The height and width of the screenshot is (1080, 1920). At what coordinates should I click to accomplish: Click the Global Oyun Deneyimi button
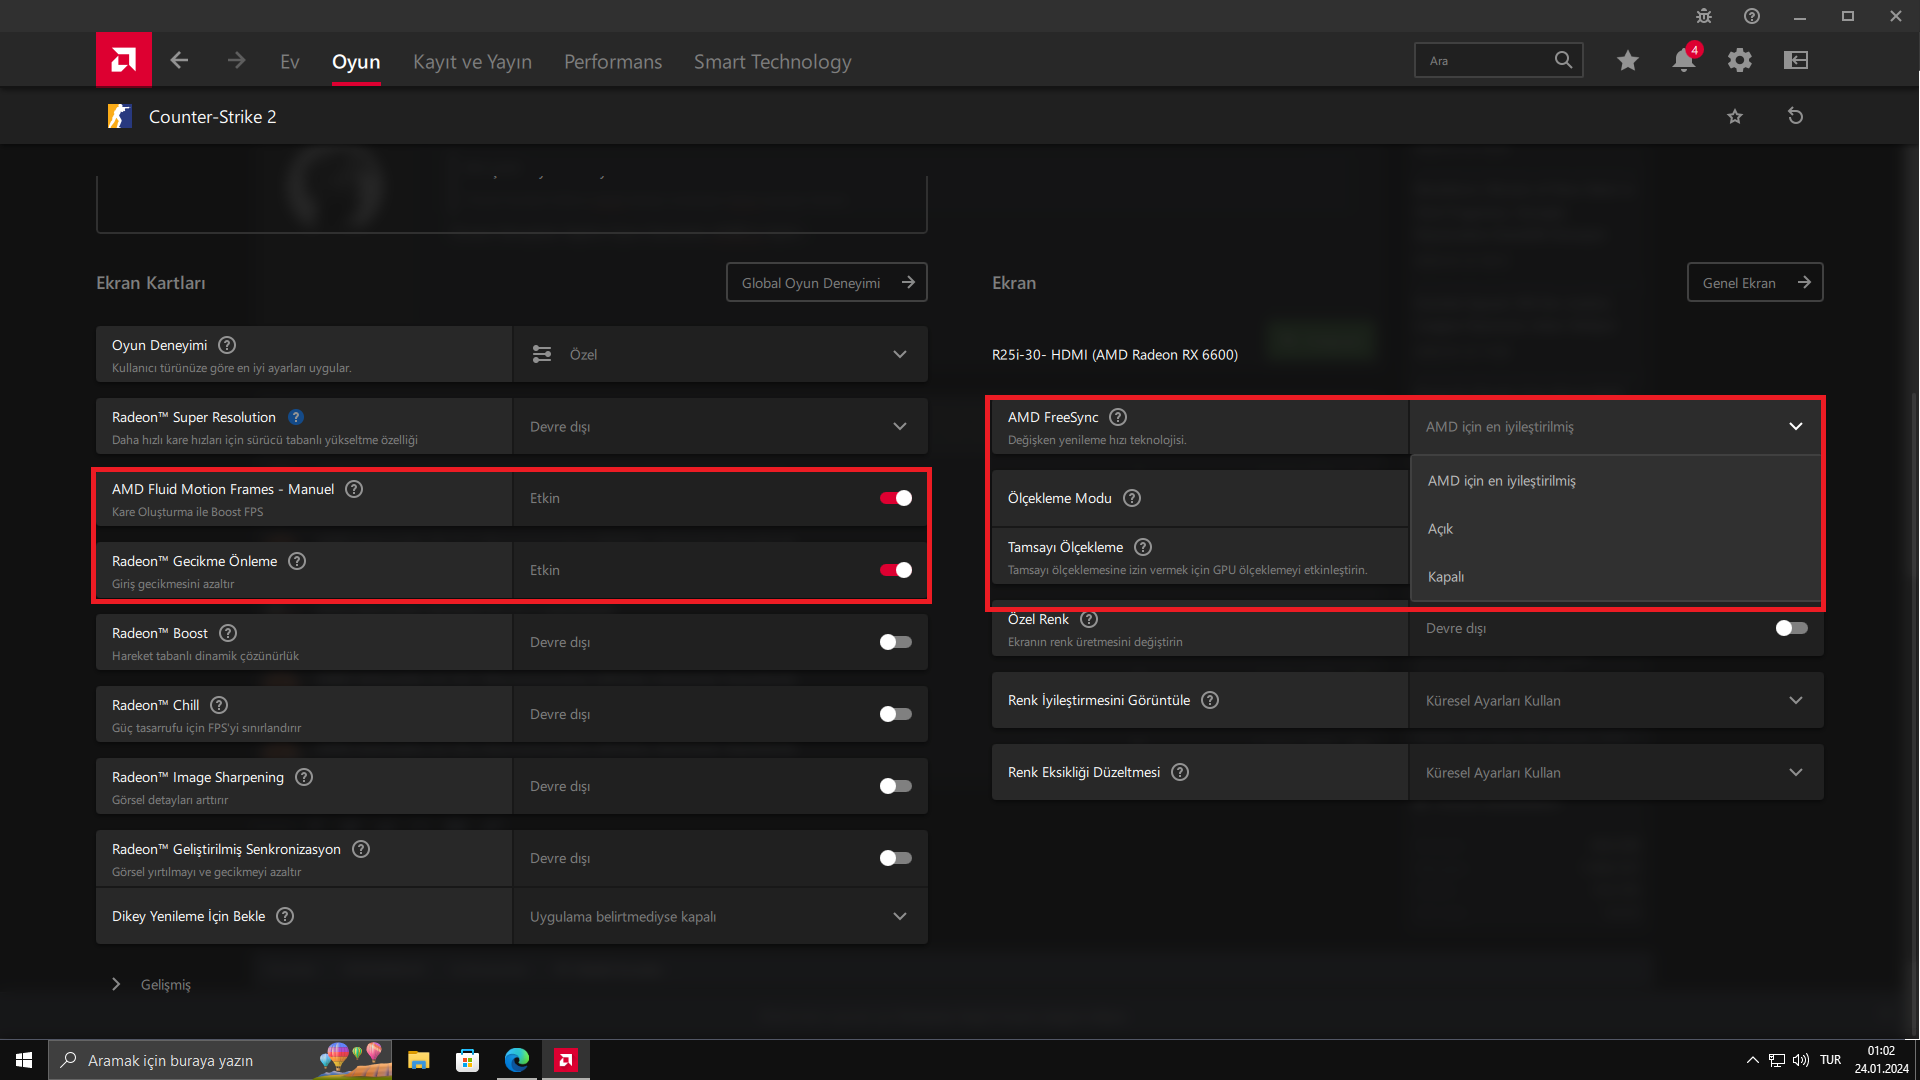click(826, 283)
